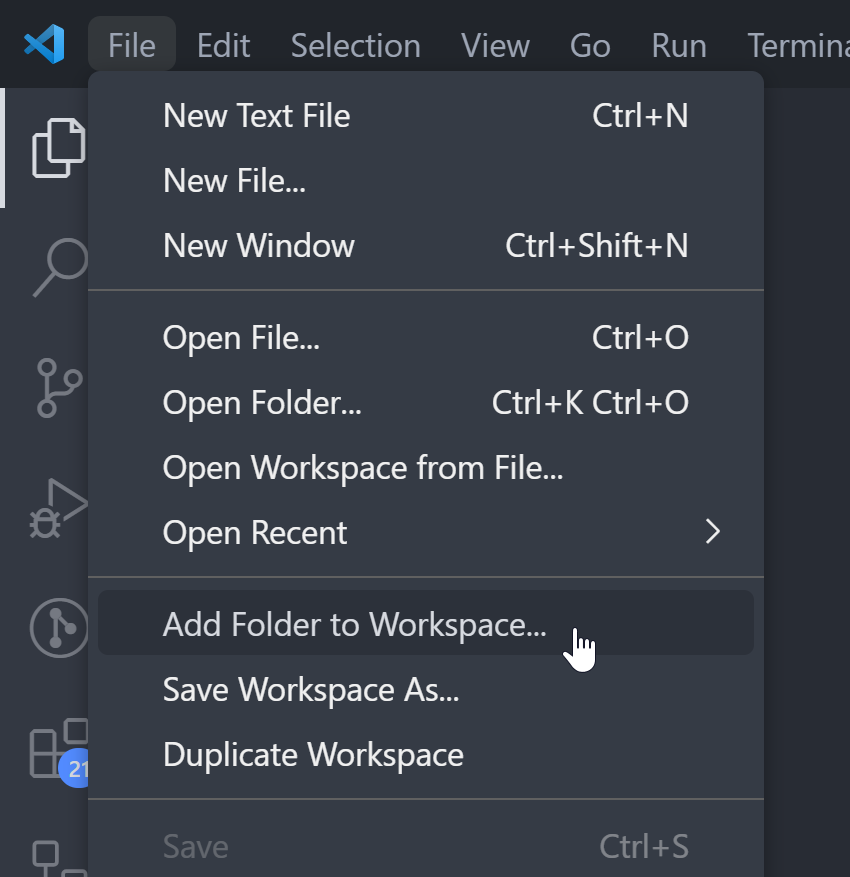Choose Open Folder... from the menu
850x877 pixels.
coord(262,403)
